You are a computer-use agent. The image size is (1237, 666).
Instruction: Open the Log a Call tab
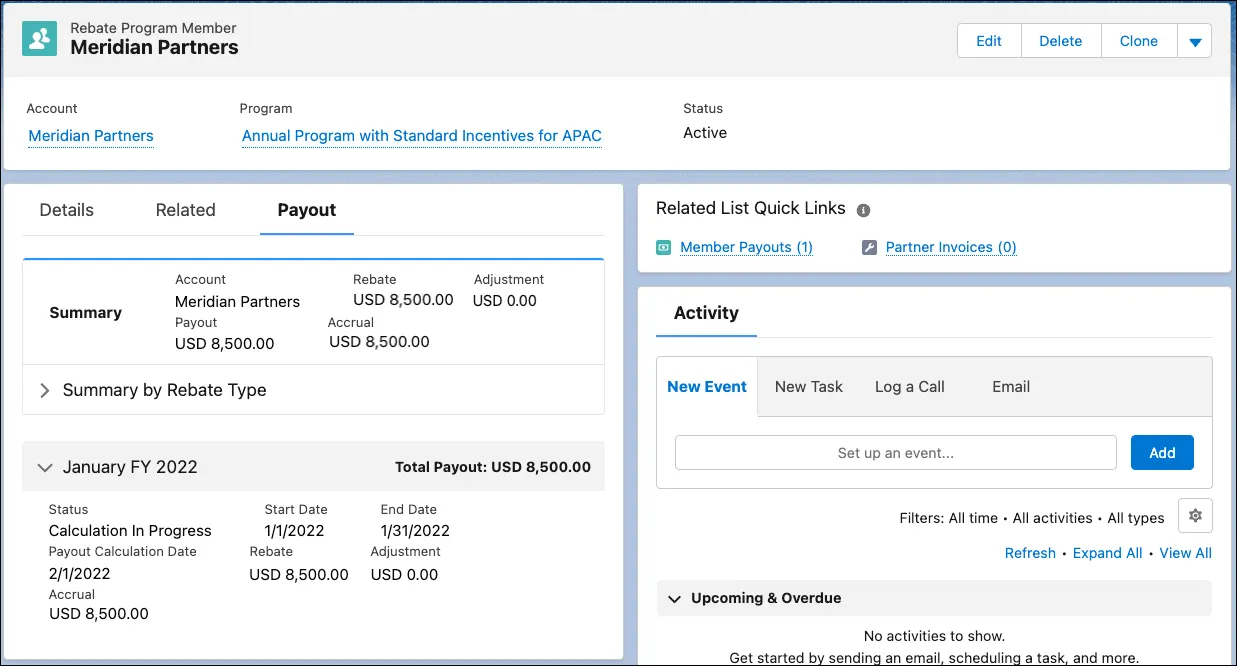point(910,387)
